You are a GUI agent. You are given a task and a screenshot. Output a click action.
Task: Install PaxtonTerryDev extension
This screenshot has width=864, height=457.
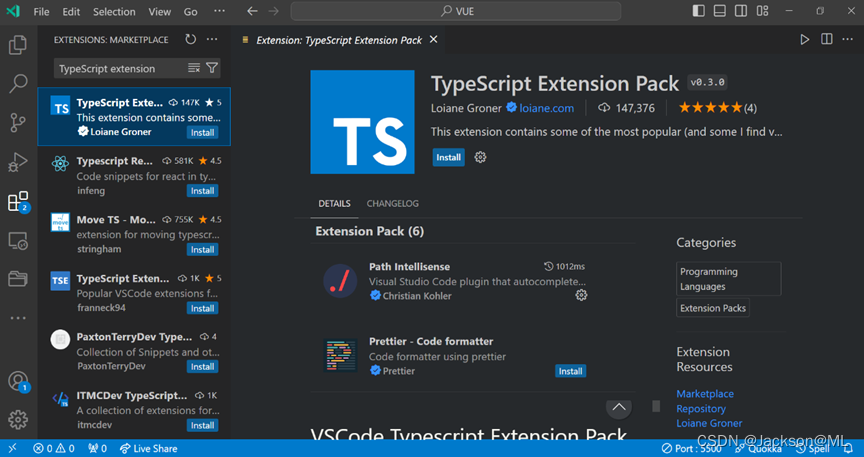point(202,367)
